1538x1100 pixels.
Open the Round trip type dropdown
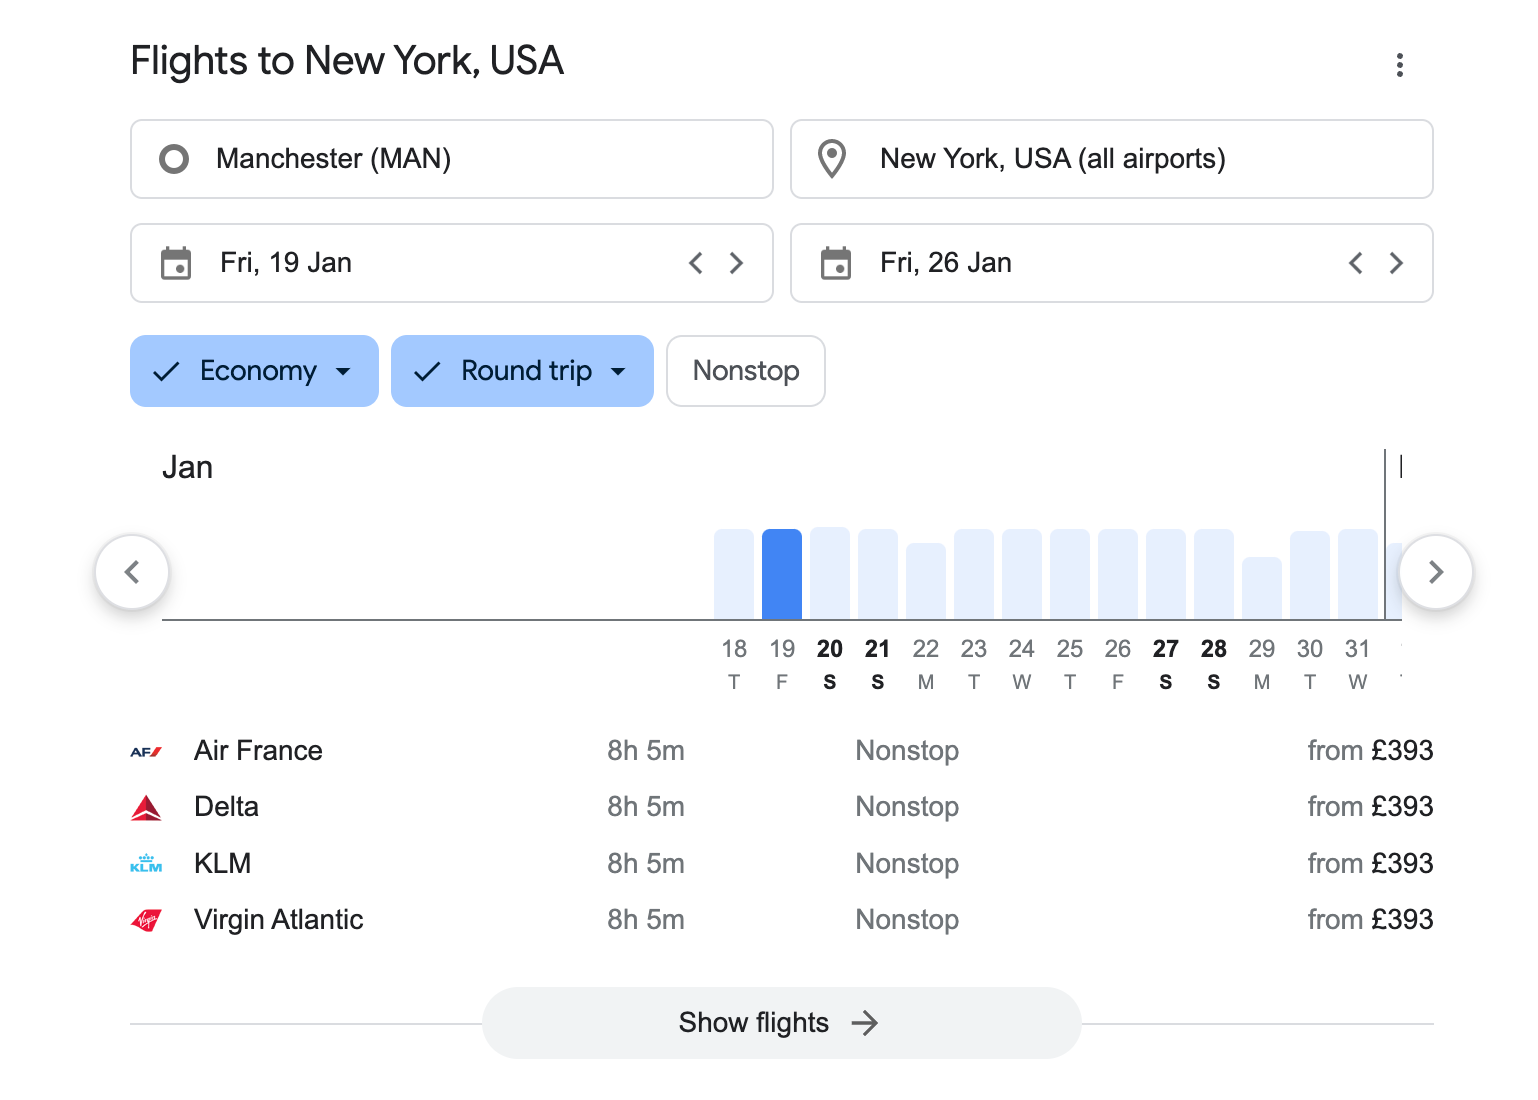(x=521, y=371)
